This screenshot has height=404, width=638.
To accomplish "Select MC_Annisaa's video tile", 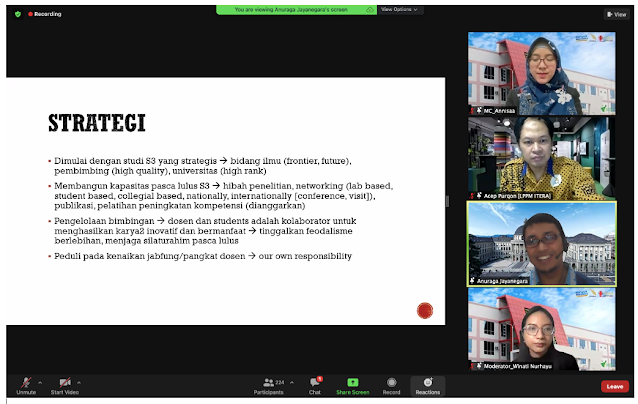I will tap(542, 74).
